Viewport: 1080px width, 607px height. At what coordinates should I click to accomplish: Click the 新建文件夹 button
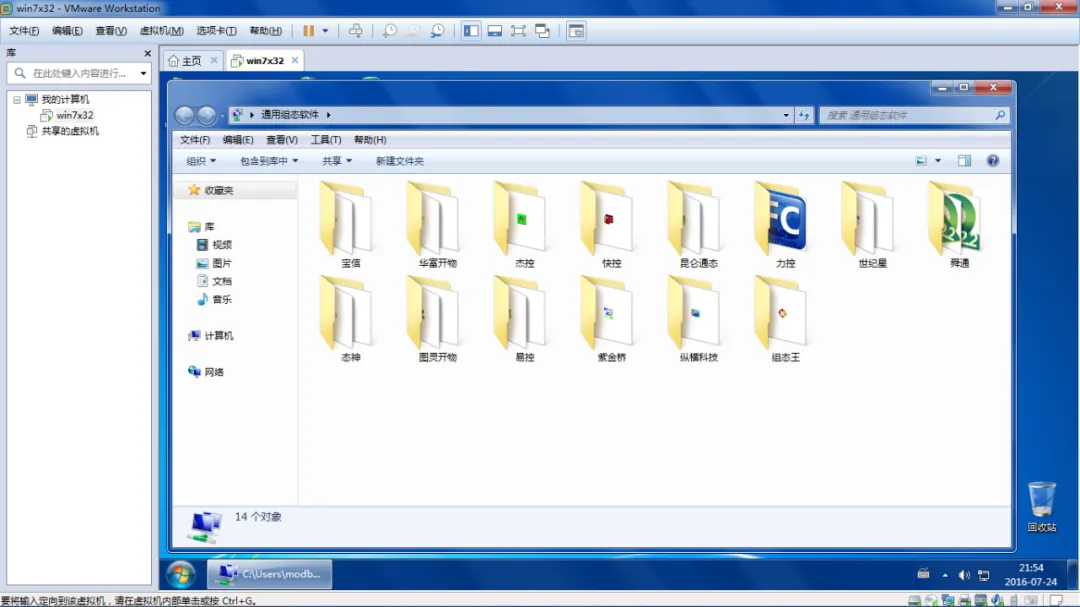pos(399,161)
